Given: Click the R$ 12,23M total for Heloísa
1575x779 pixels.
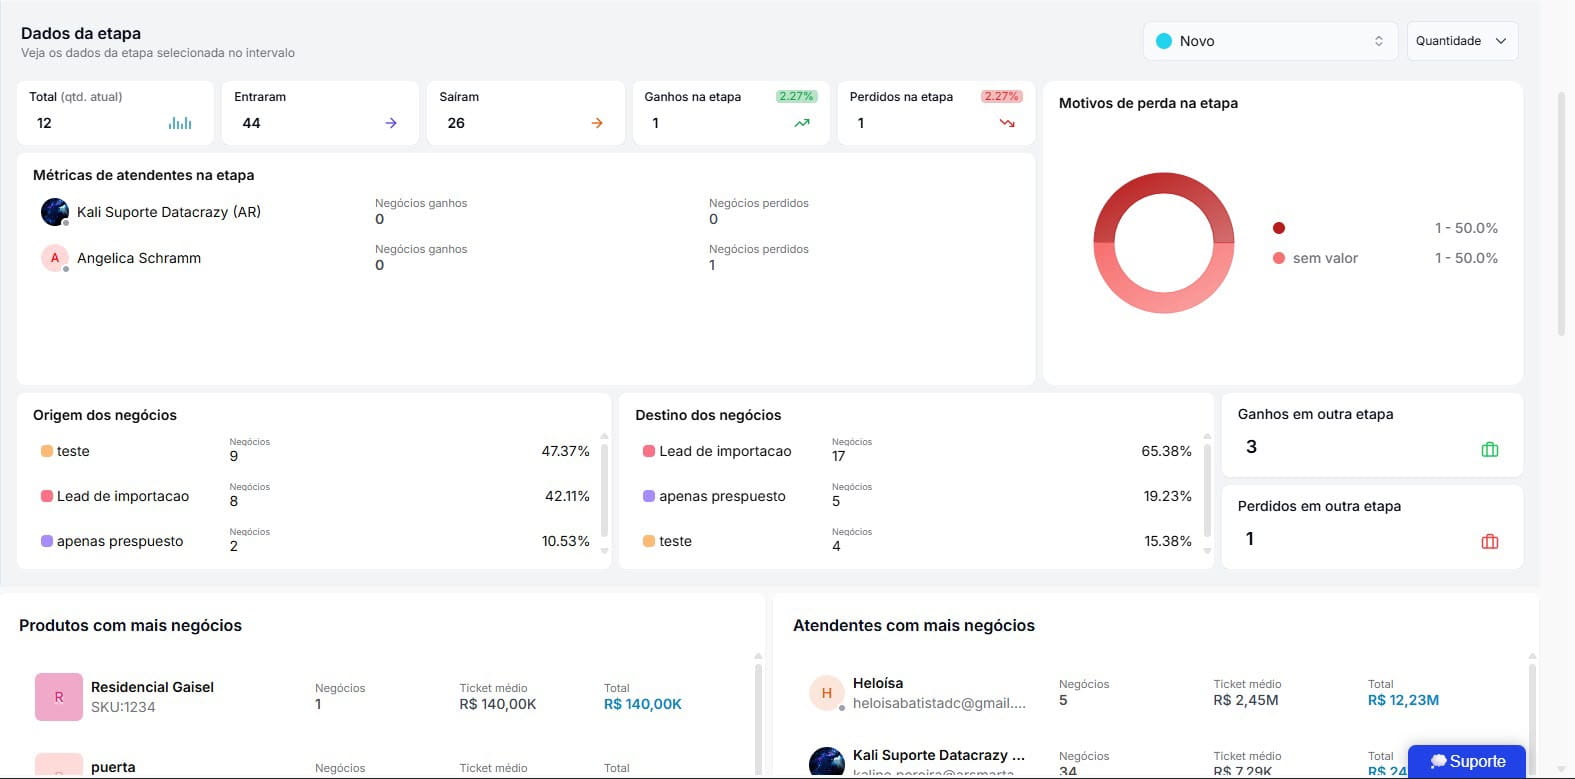Looking at the screenshot, I should pos(1403,700).
